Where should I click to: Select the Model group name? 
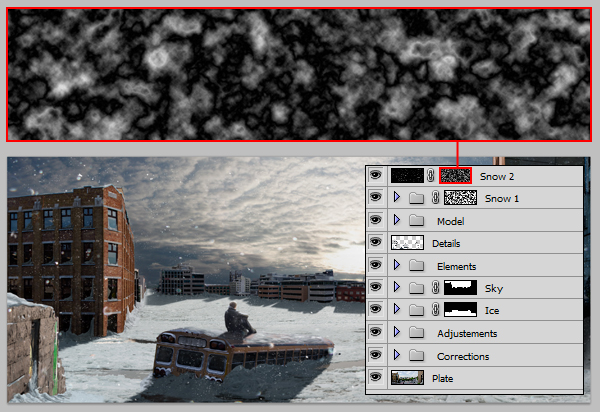(x=450, y=221)
